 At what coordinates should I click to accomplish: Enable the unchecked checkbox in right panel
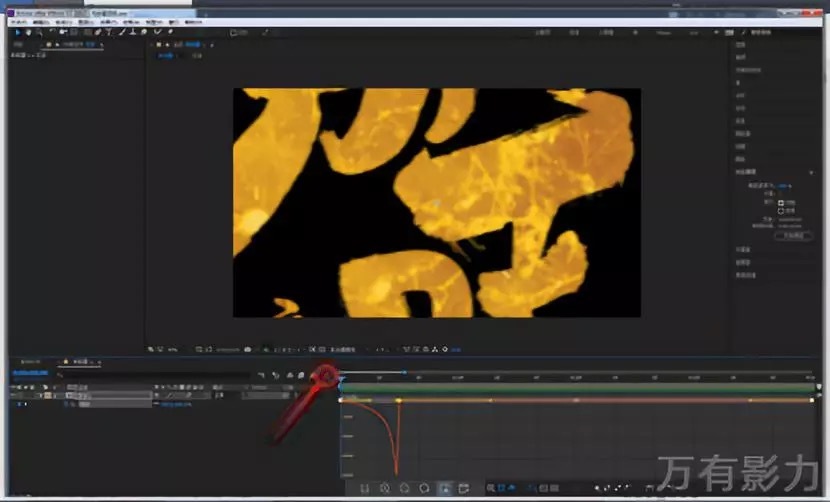point(780,211)
